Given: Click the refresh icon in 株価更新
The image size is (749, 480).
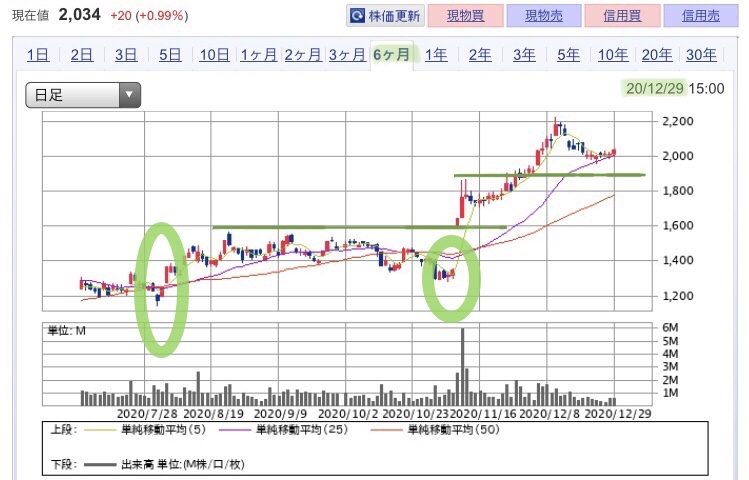Looking at the screenshot, I should click(357, 16).
